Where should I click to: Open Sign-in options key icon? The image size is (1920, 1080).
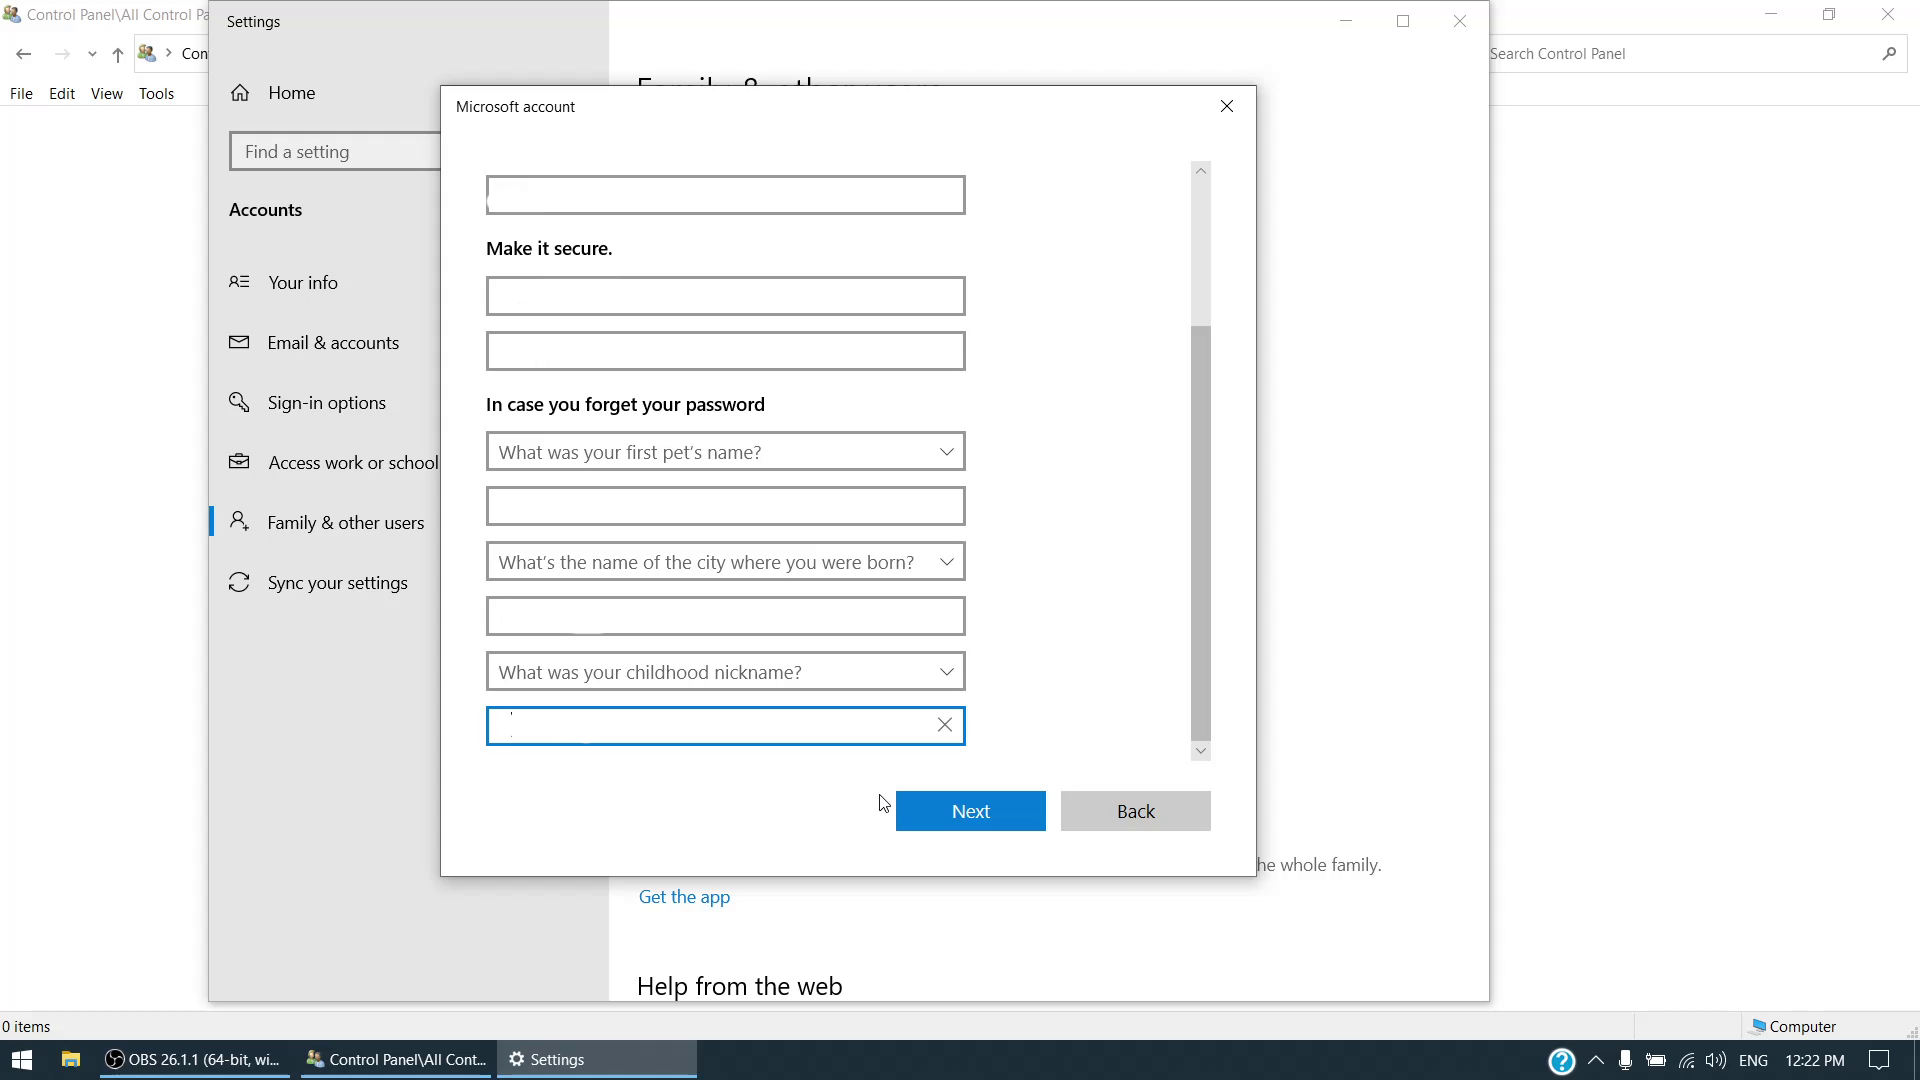tap(239, 403)
